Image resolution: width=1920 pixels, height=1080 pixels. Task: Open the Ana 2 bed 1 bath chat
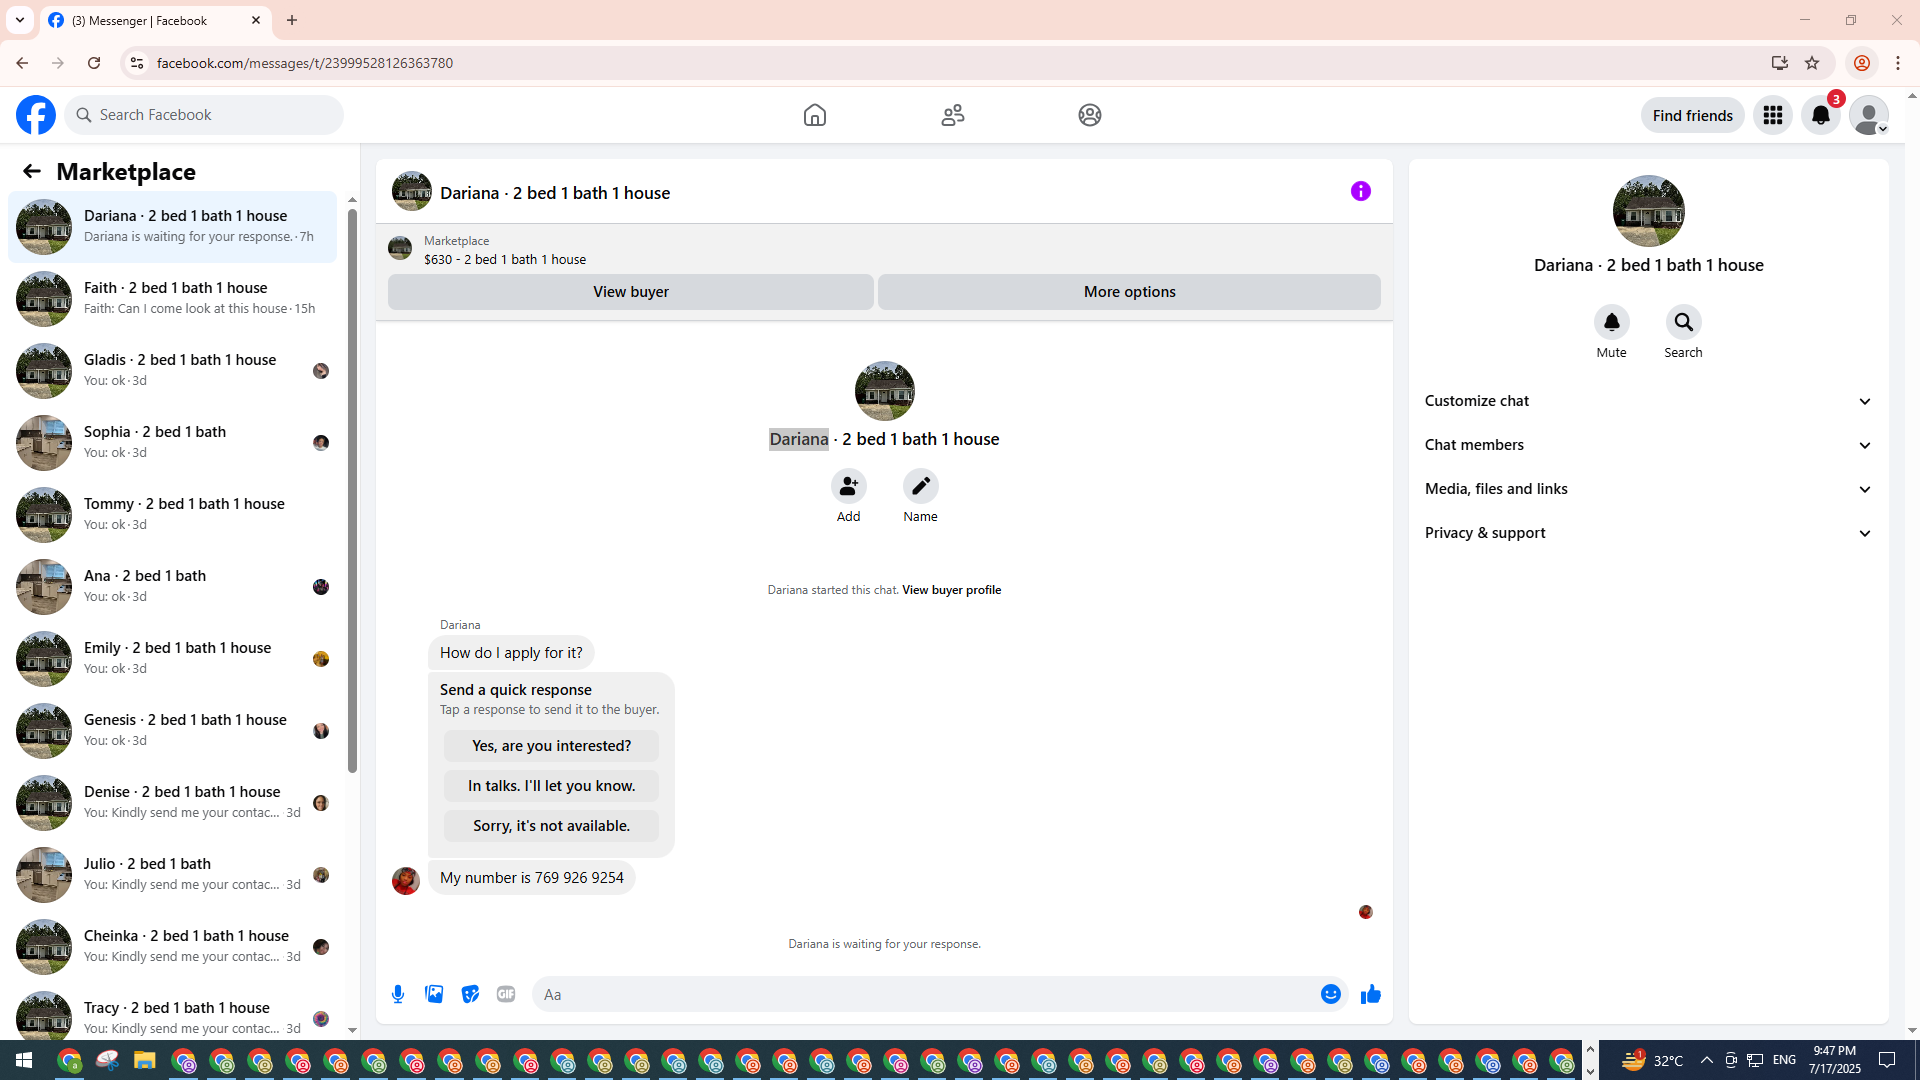[172, 587]
